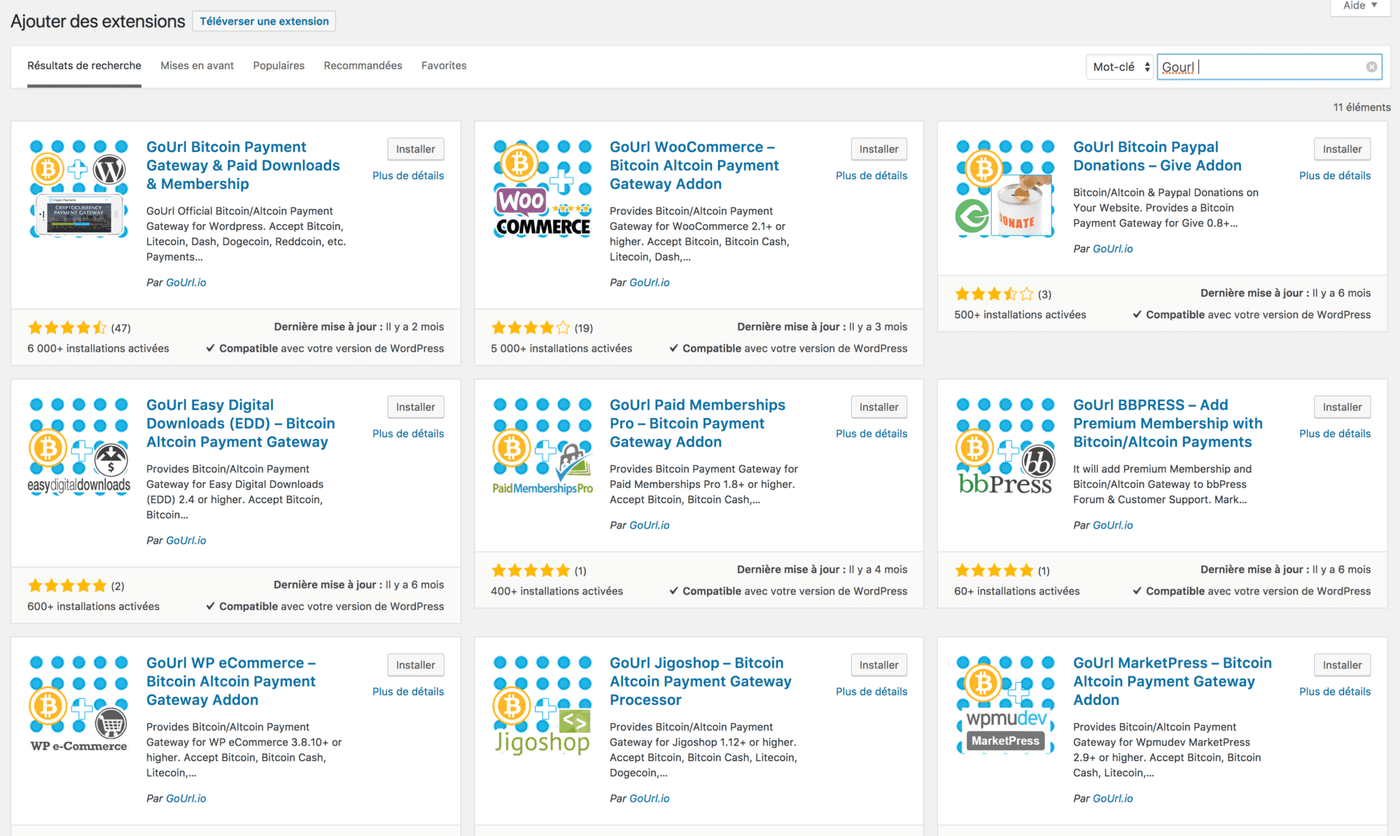Switch to the Mises en avant tab
This screenshot has height=836, width=1400.
[x=196, y=65]
